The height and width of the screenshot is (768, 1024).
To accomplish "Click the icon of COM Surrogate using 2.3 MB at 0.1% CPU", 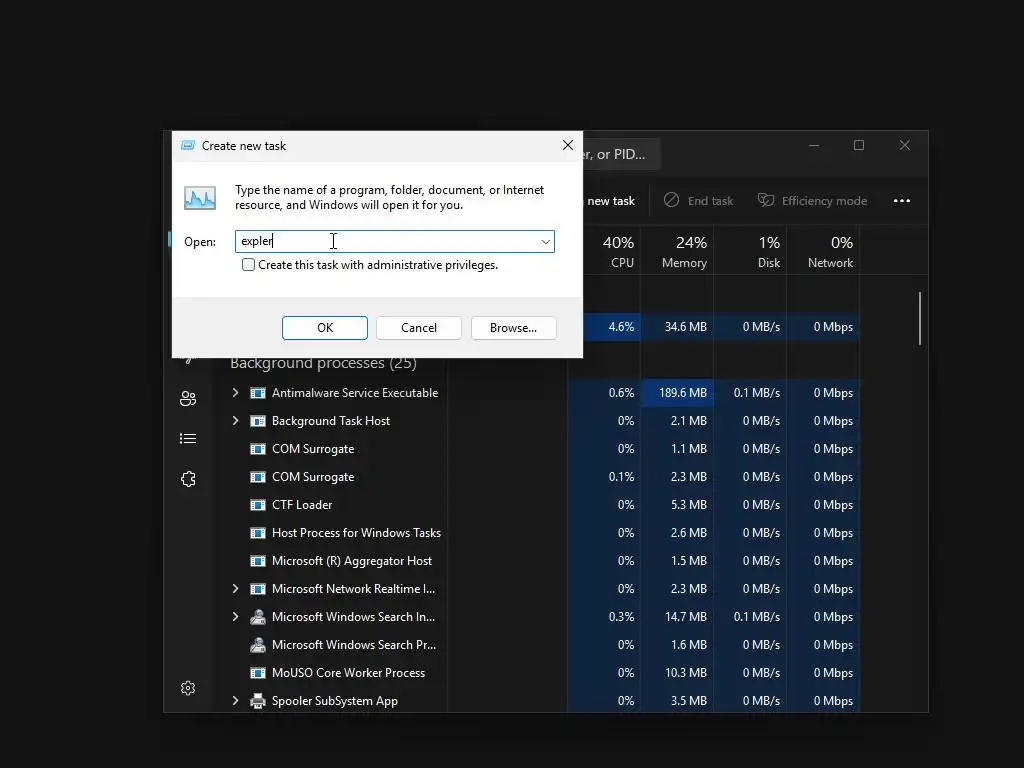I will coord(258,477).
